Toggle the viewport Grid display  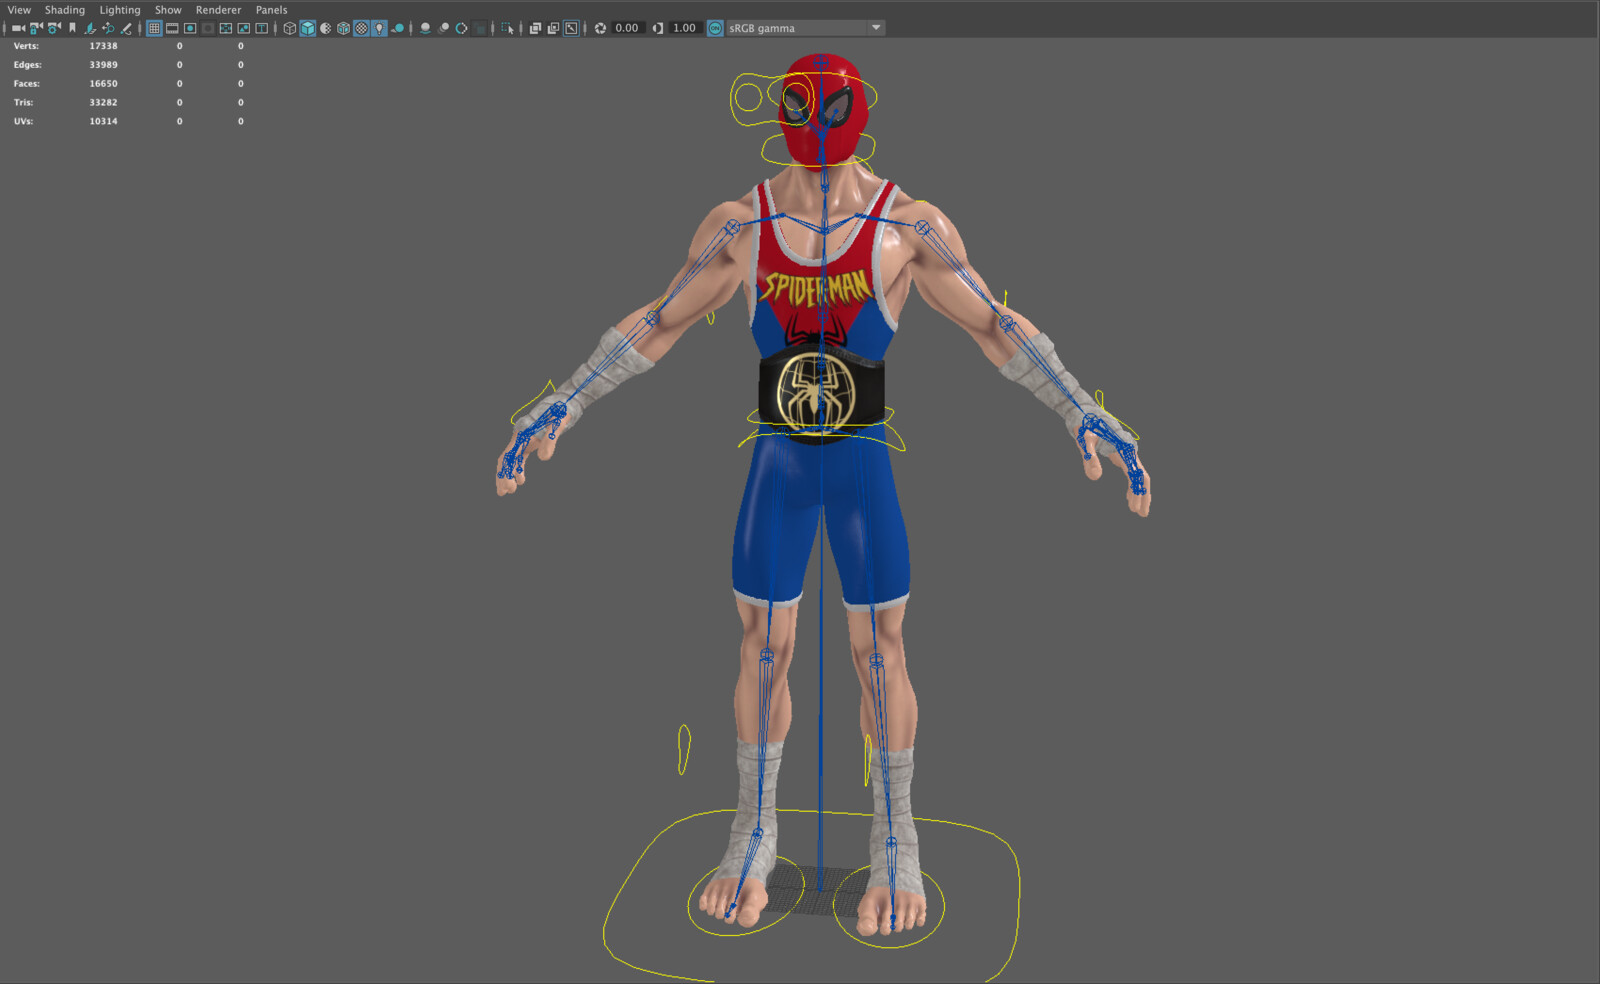click(x=154, y=28)
